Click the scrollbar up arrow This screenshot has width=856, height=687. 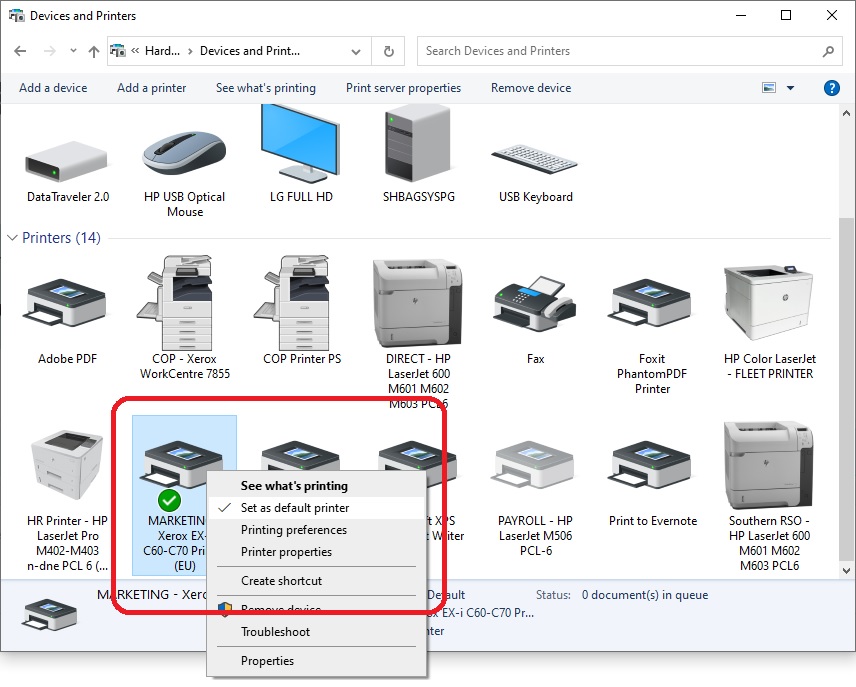click(x=846, y=114)
